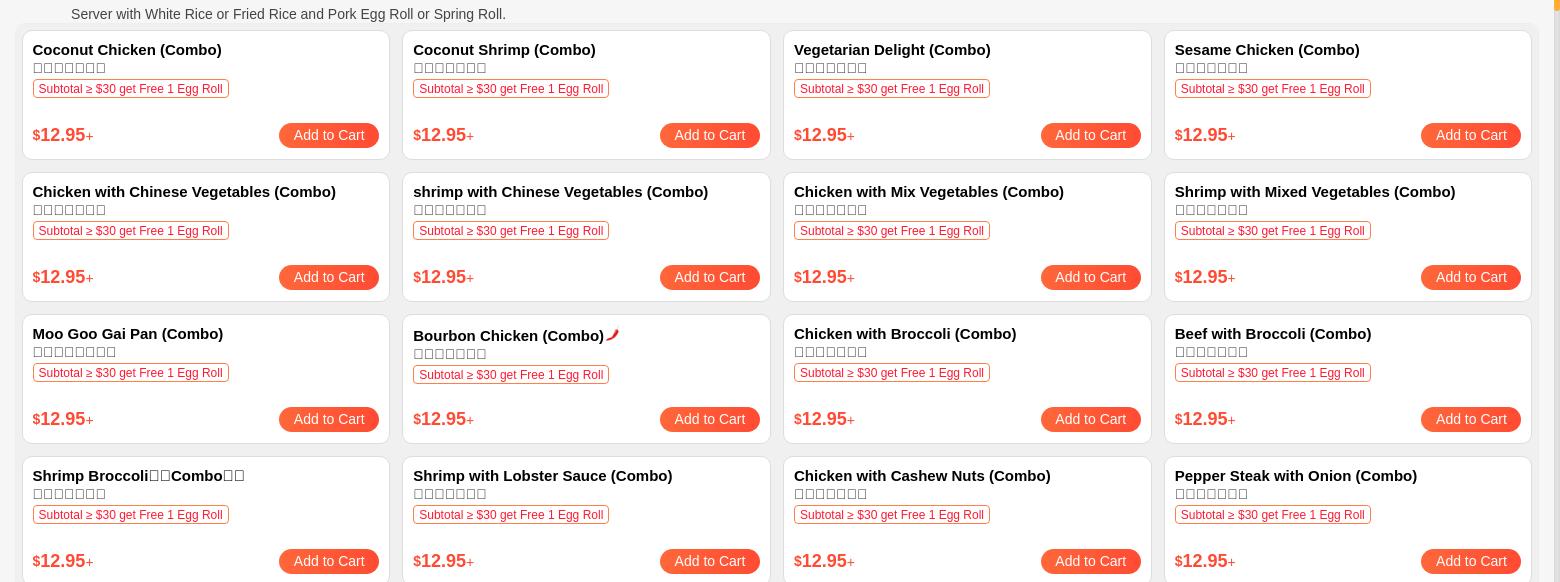
Task: Add Chicken with Cashew Nuts to cart
Action: [x=1090, y=561]
